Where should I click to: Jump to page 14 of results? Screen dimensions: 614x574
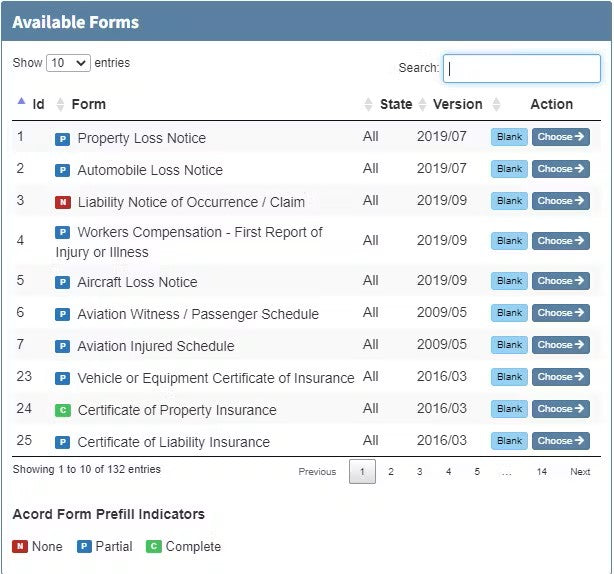[x=541, y=472]
